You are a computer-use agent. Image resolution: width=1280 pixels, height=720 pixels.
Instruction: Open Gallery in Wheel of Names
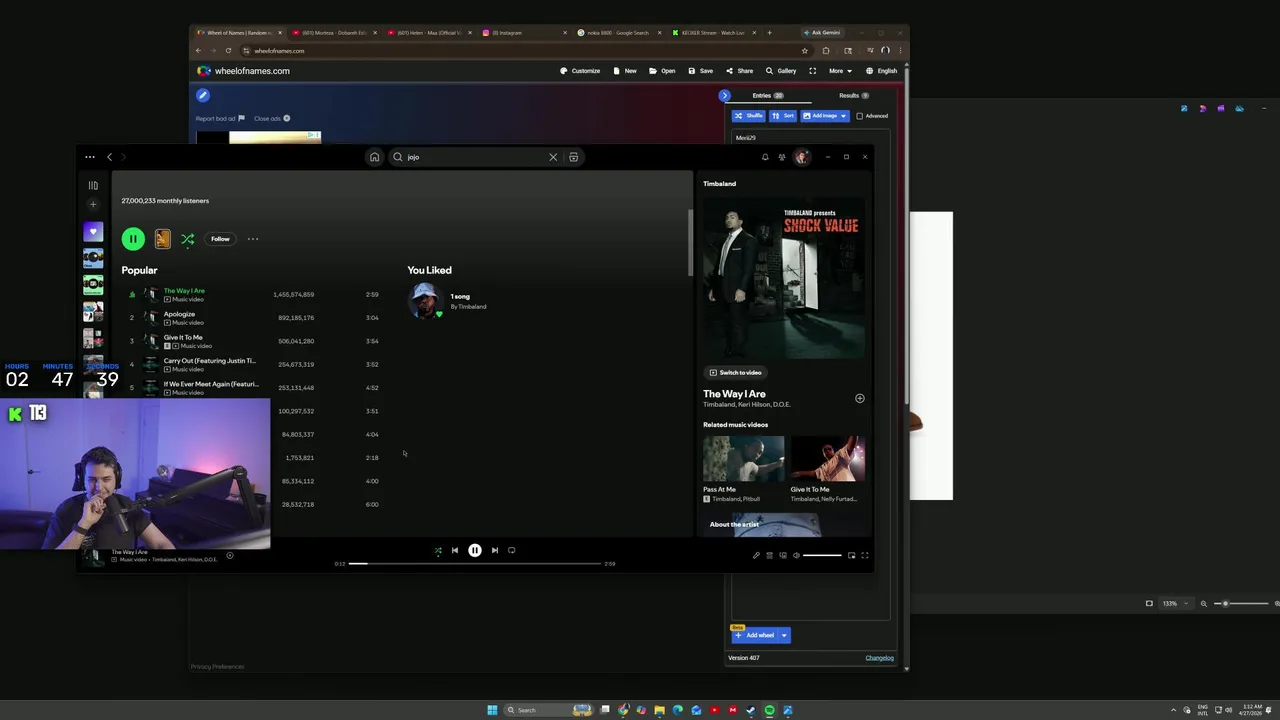781,71
